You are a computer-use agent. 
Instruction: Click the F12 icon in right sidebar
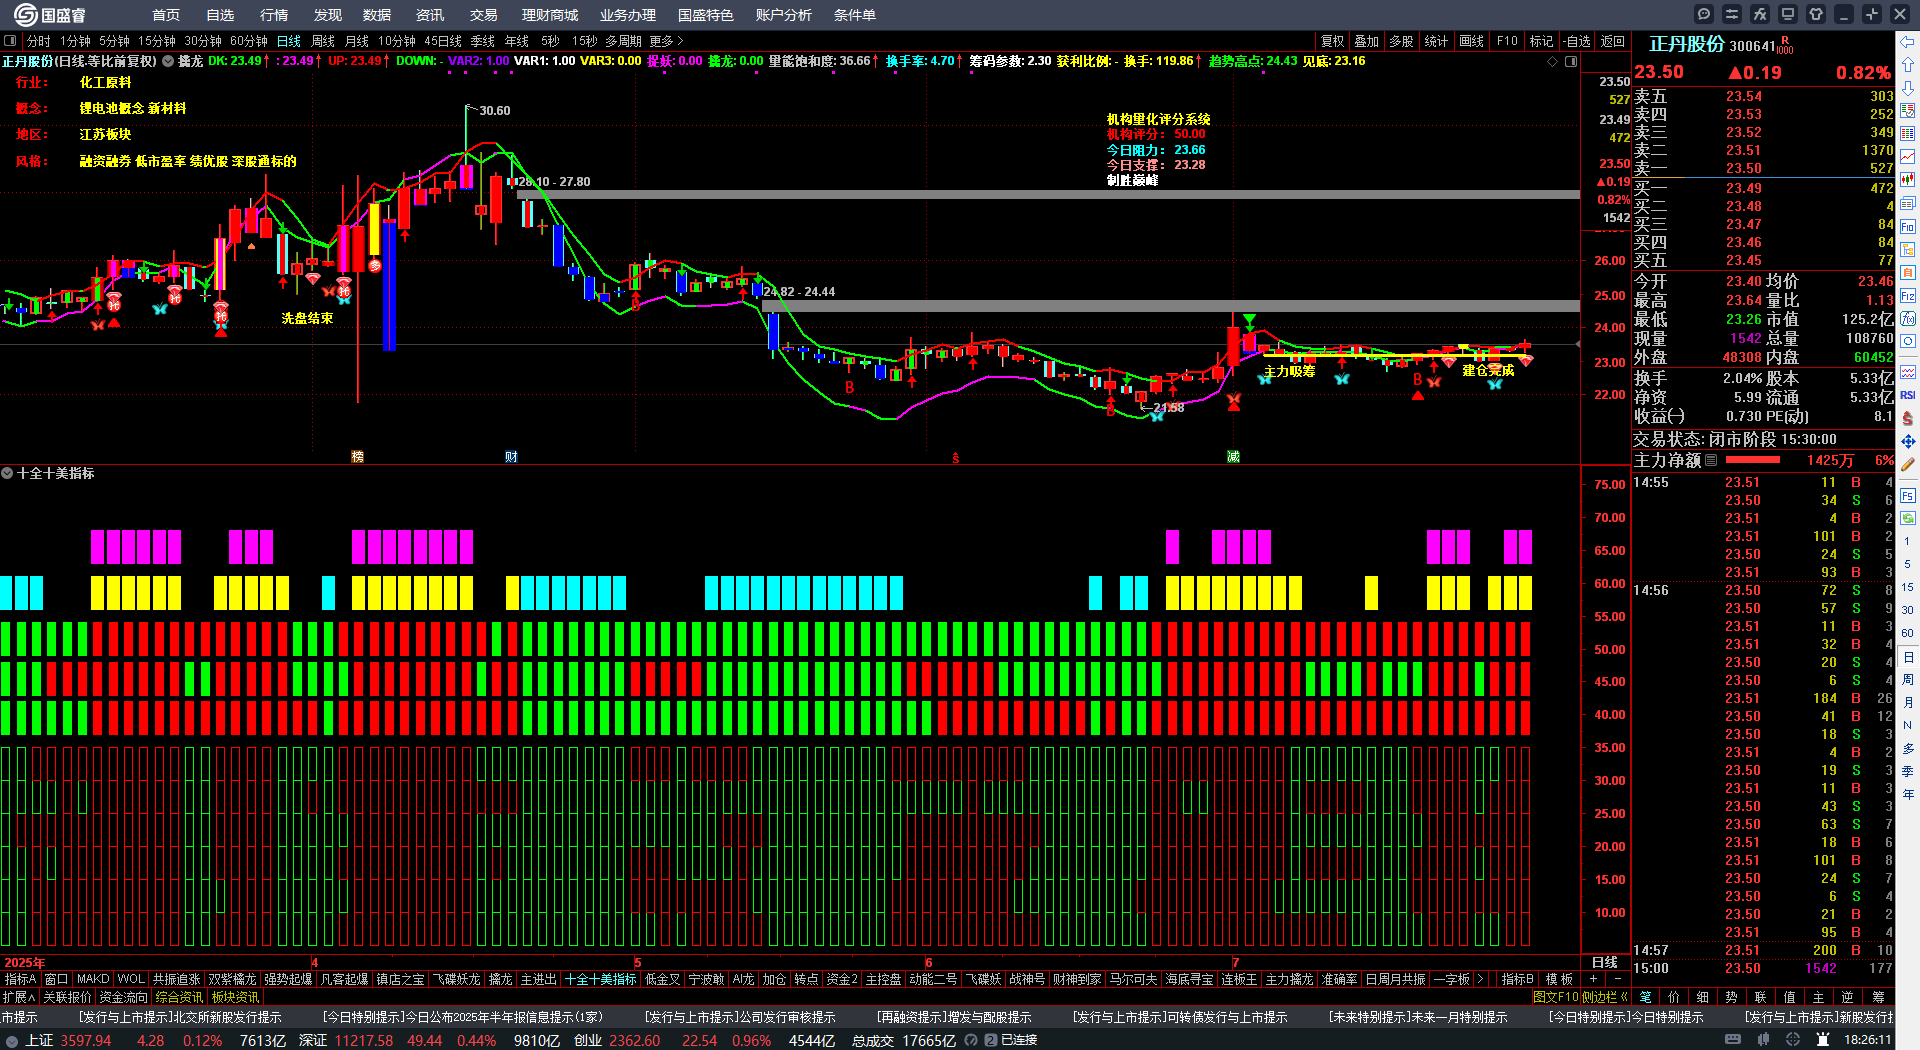(1908, 295)
